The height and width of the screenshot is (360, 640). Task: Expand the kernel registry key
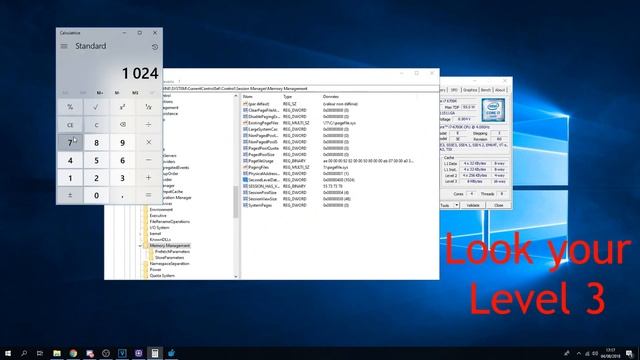click(x=140, y=234)
